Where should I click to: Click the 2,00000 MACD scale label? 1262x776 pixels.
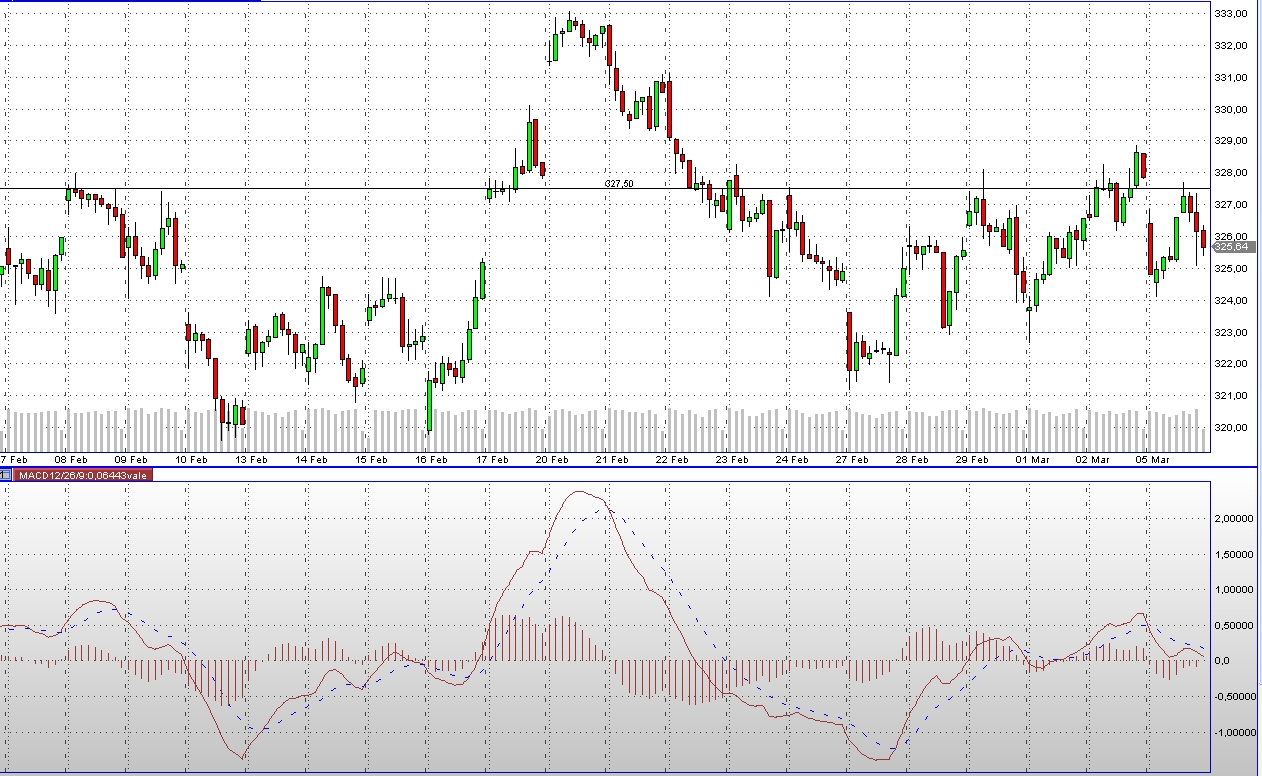[1234, 519]
